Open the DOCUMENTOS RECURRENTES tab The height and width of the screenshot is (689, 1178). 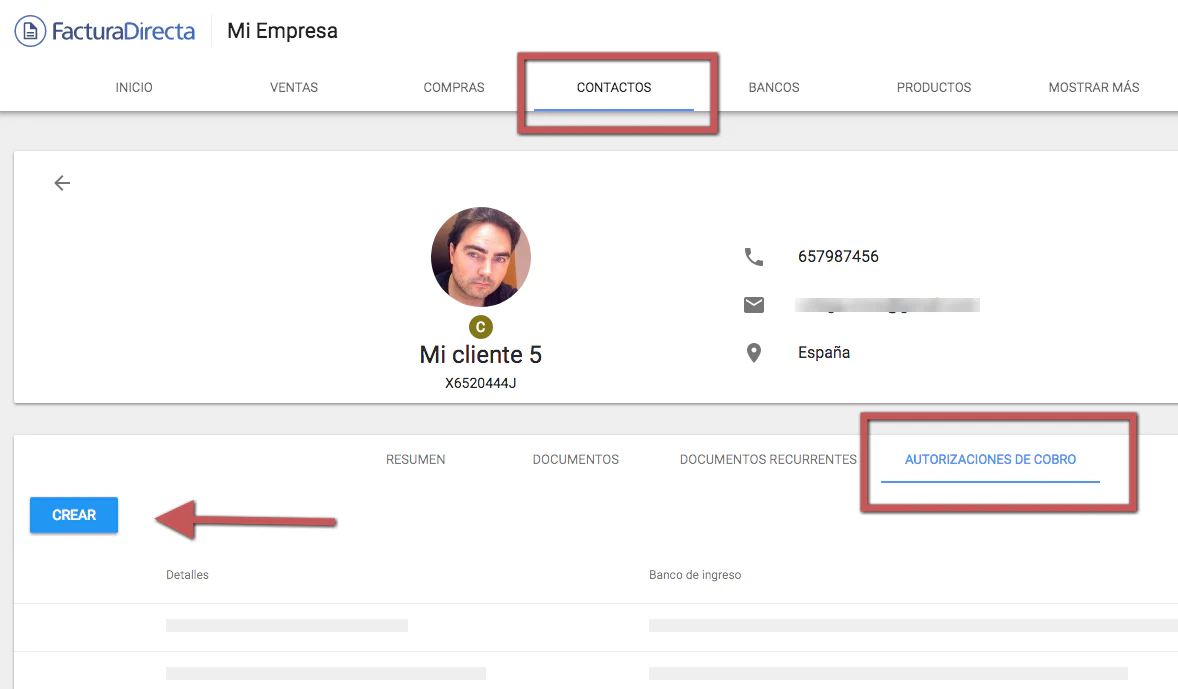pyautogui.click(x=768, y=459)
